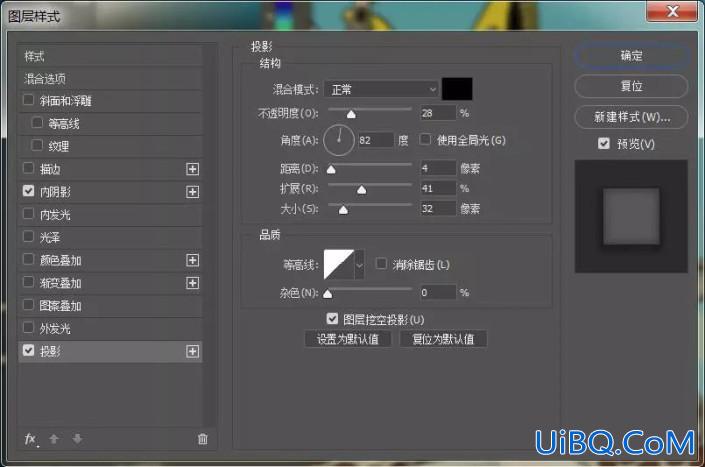
Task: Click the 杂色 slider handle
Action: click(x=328, y=294)
